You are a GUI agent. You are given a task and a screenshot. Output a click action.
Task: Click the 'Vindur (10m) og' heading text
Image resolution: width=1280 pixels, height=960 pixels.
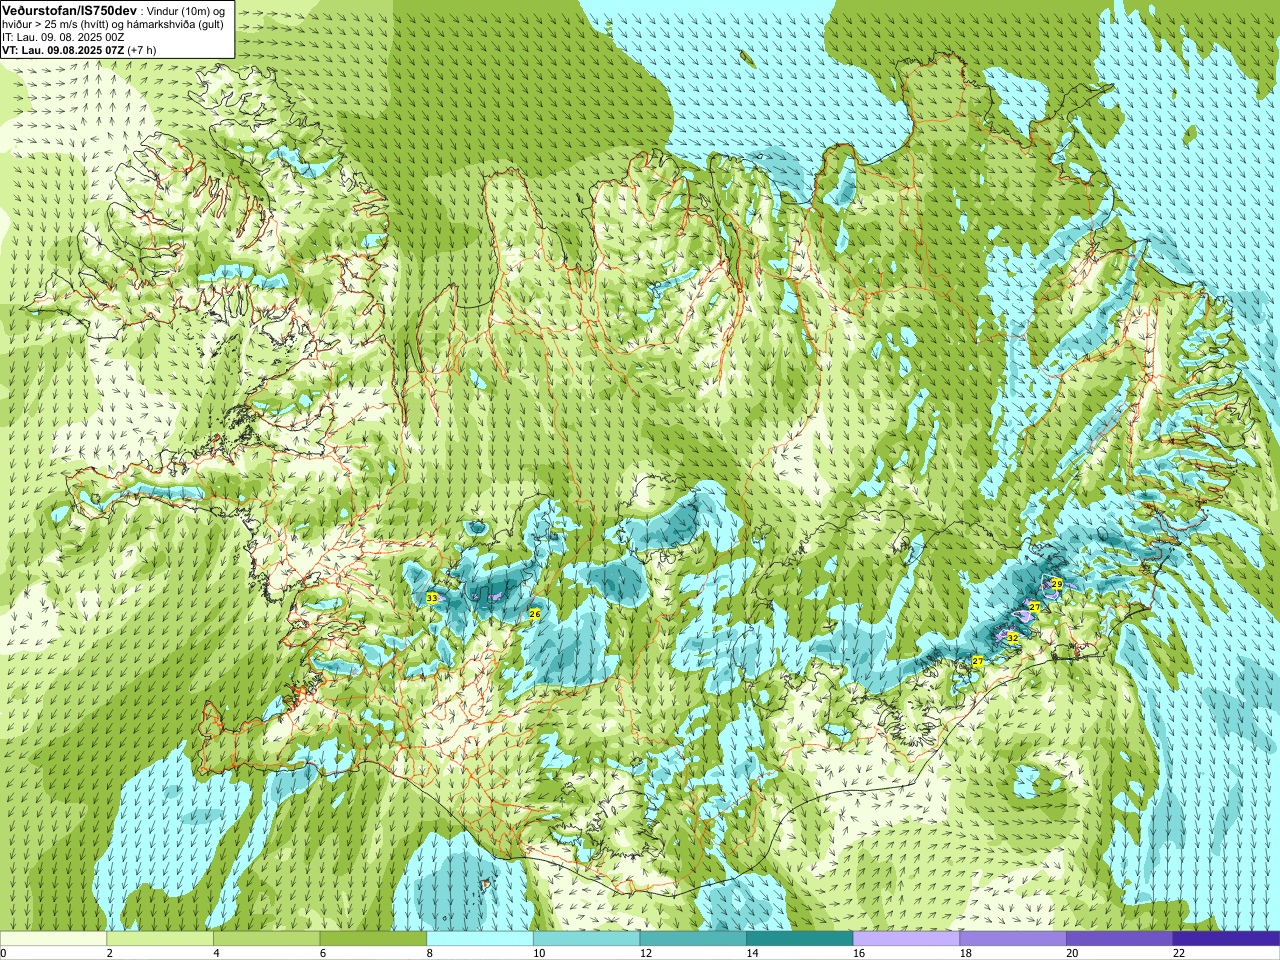(186, 11)
